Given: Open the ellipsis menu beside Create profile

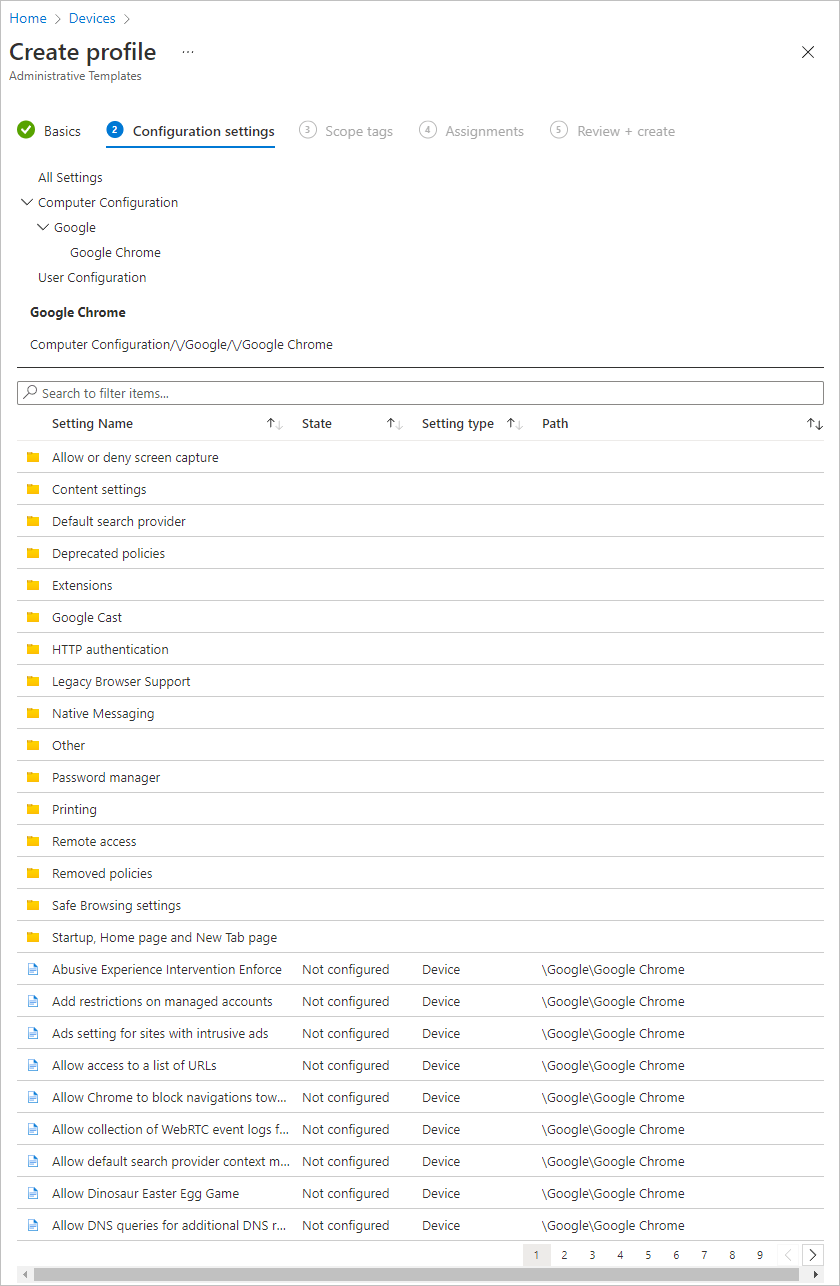Looking at the screenshot, I should click(188, 52).
